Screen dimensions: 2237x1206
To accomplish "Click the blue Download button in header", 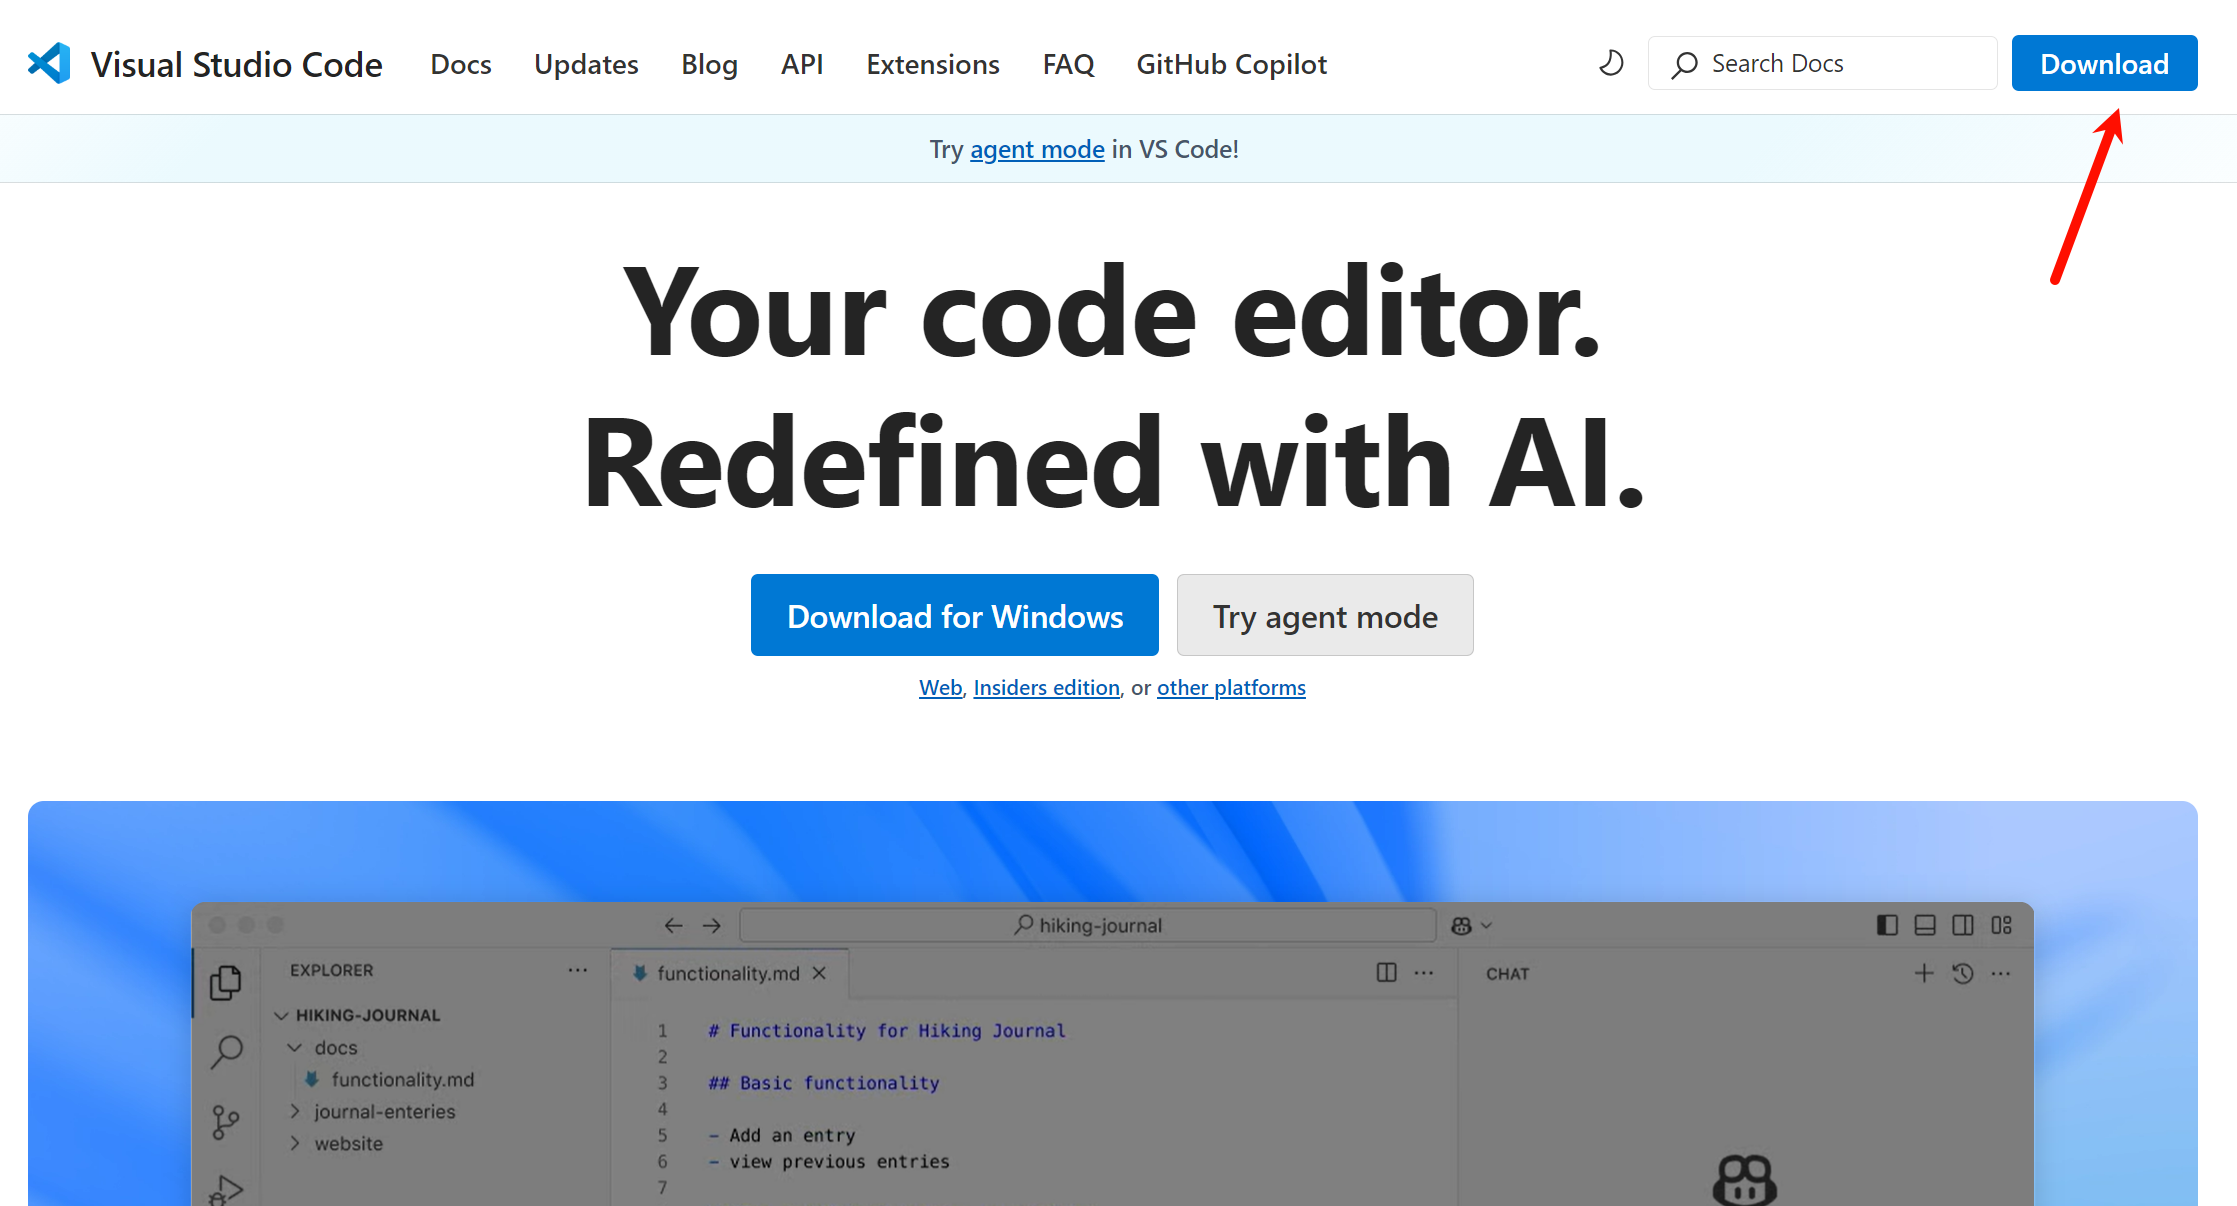I will pos(2104,63).
